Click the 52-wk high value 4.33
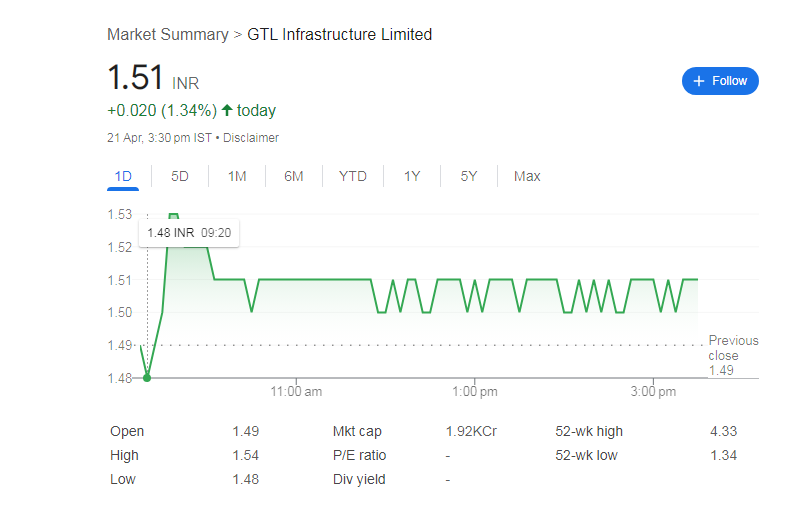Image resolution: width=805 pixels, height=510 pixels. tap(723, 431)
